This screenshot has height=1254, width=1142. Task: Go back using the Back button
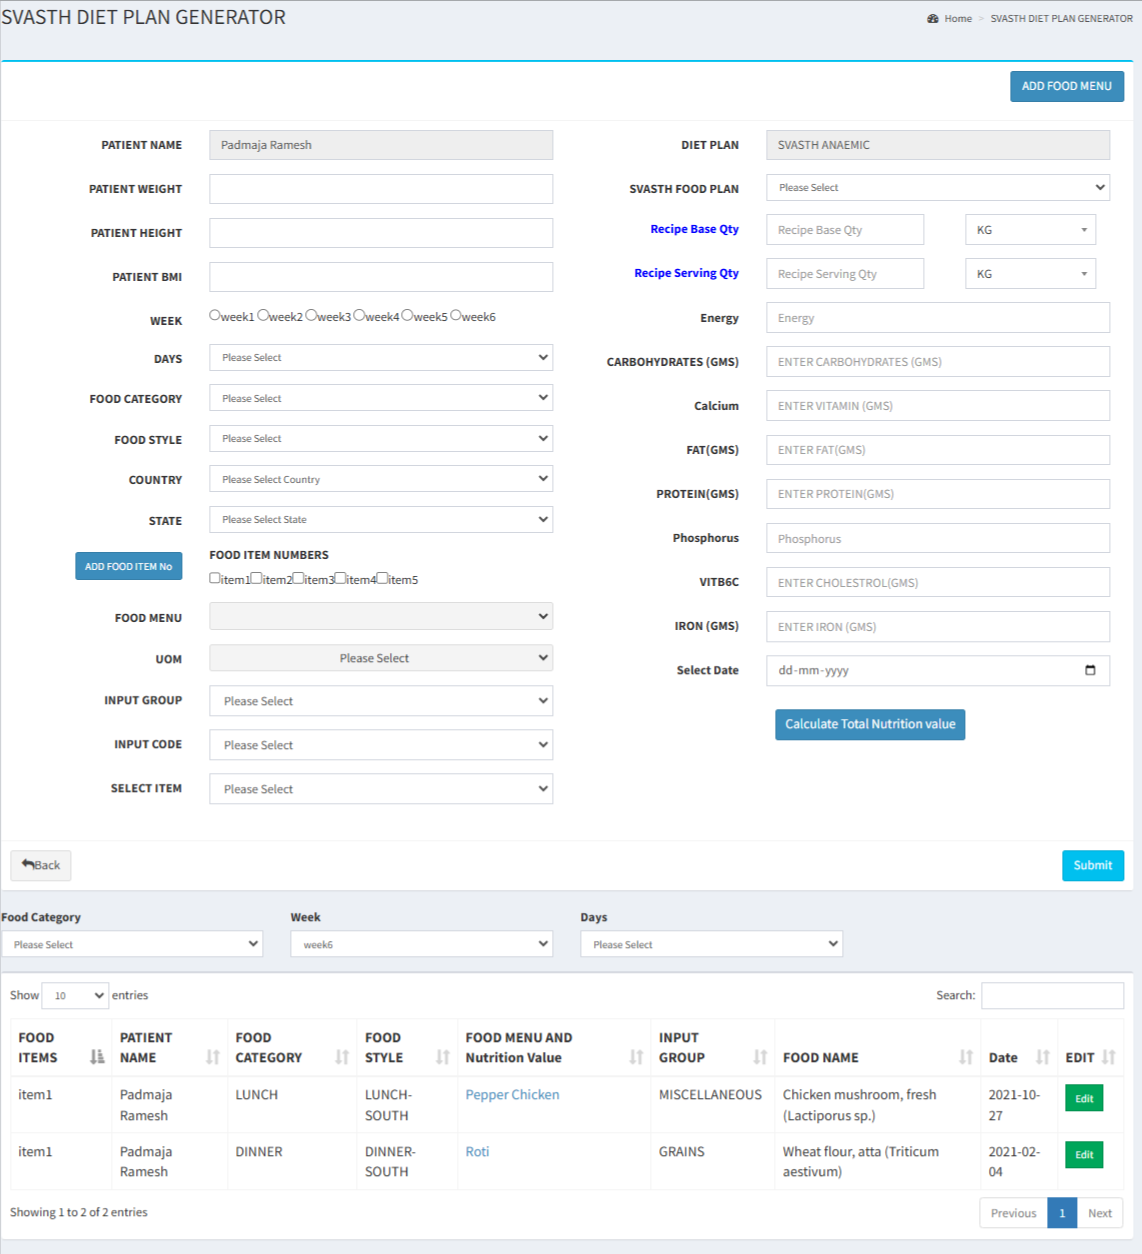[41, 865]
